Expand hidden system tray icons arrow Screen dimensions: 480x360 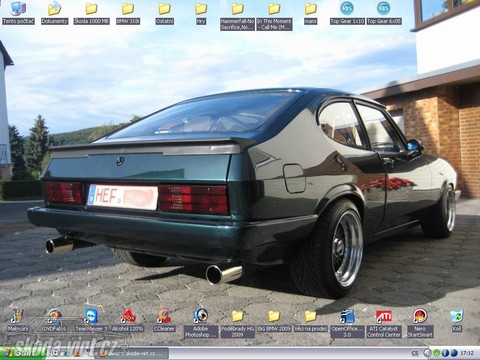[427, 353]
